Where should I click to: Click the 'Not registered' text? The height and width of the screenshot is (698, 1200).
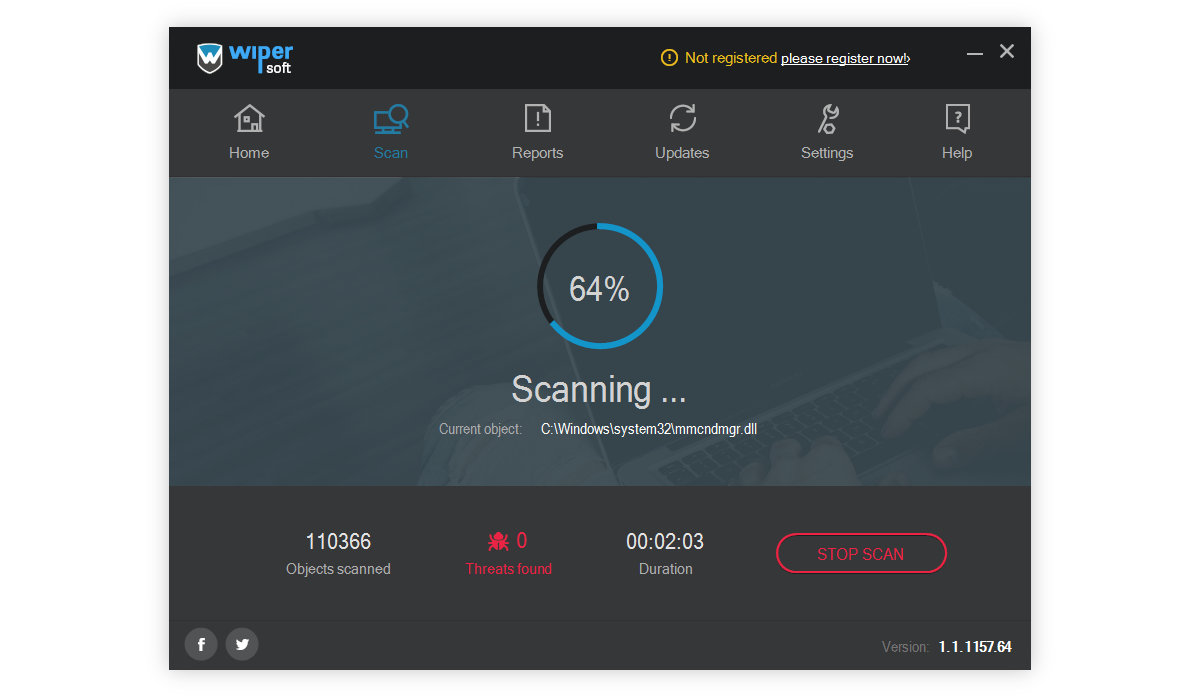[731, 58]
